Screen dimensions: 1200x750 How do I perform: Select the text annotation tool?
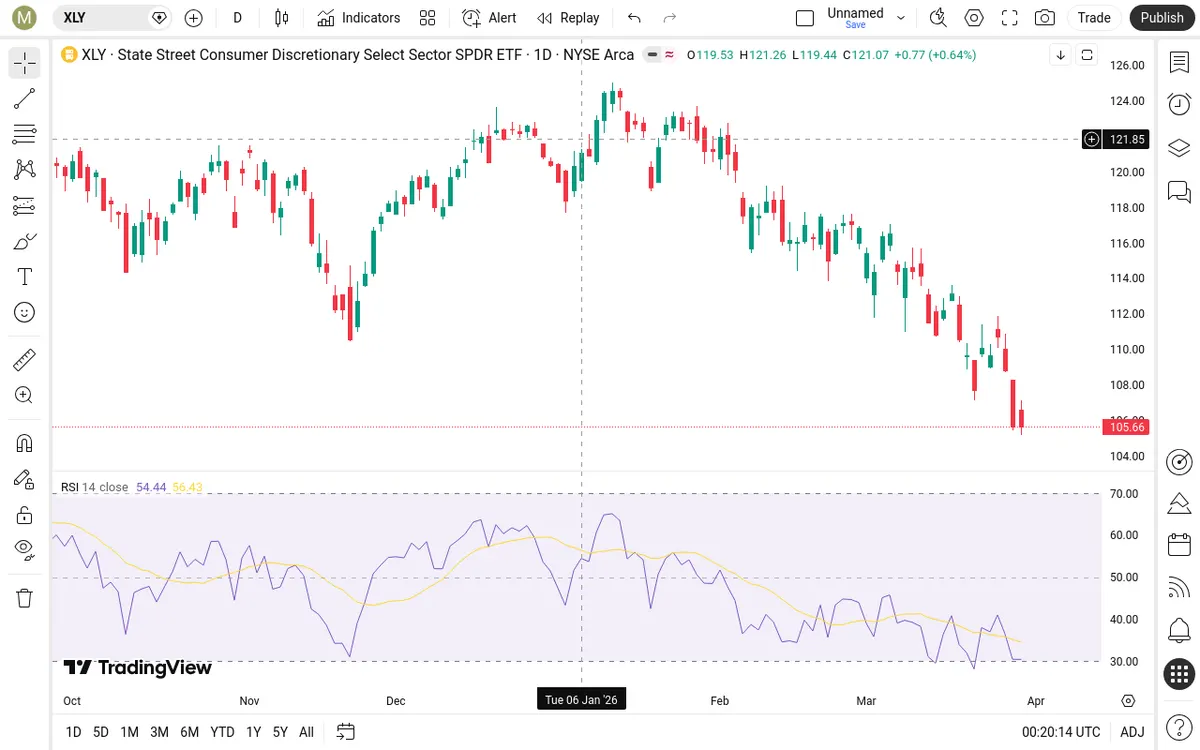tap(25, 277)
